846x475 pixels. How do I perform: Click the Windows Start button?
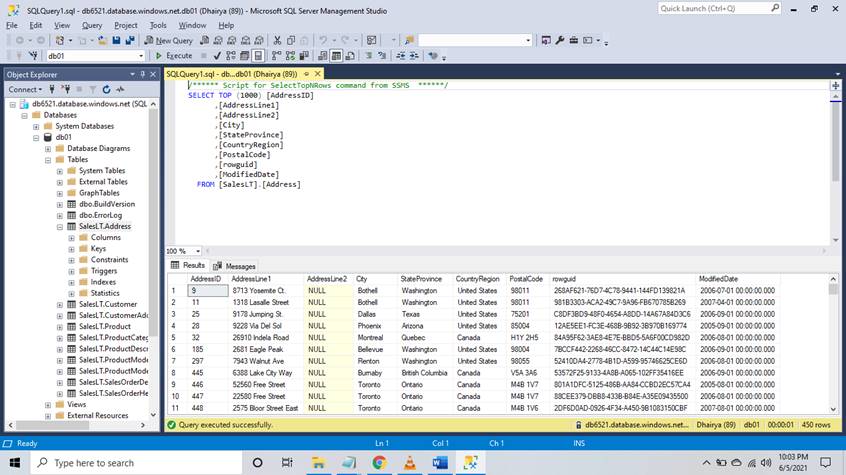(15, 463)
